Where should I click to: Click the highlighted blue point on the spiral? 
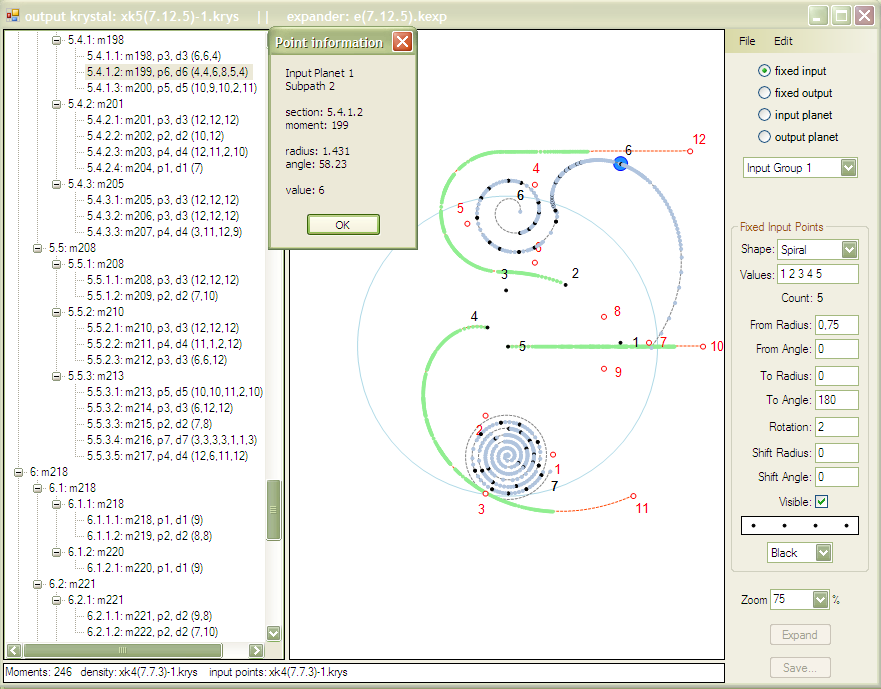pyautogui.click(x=620, y=164)
